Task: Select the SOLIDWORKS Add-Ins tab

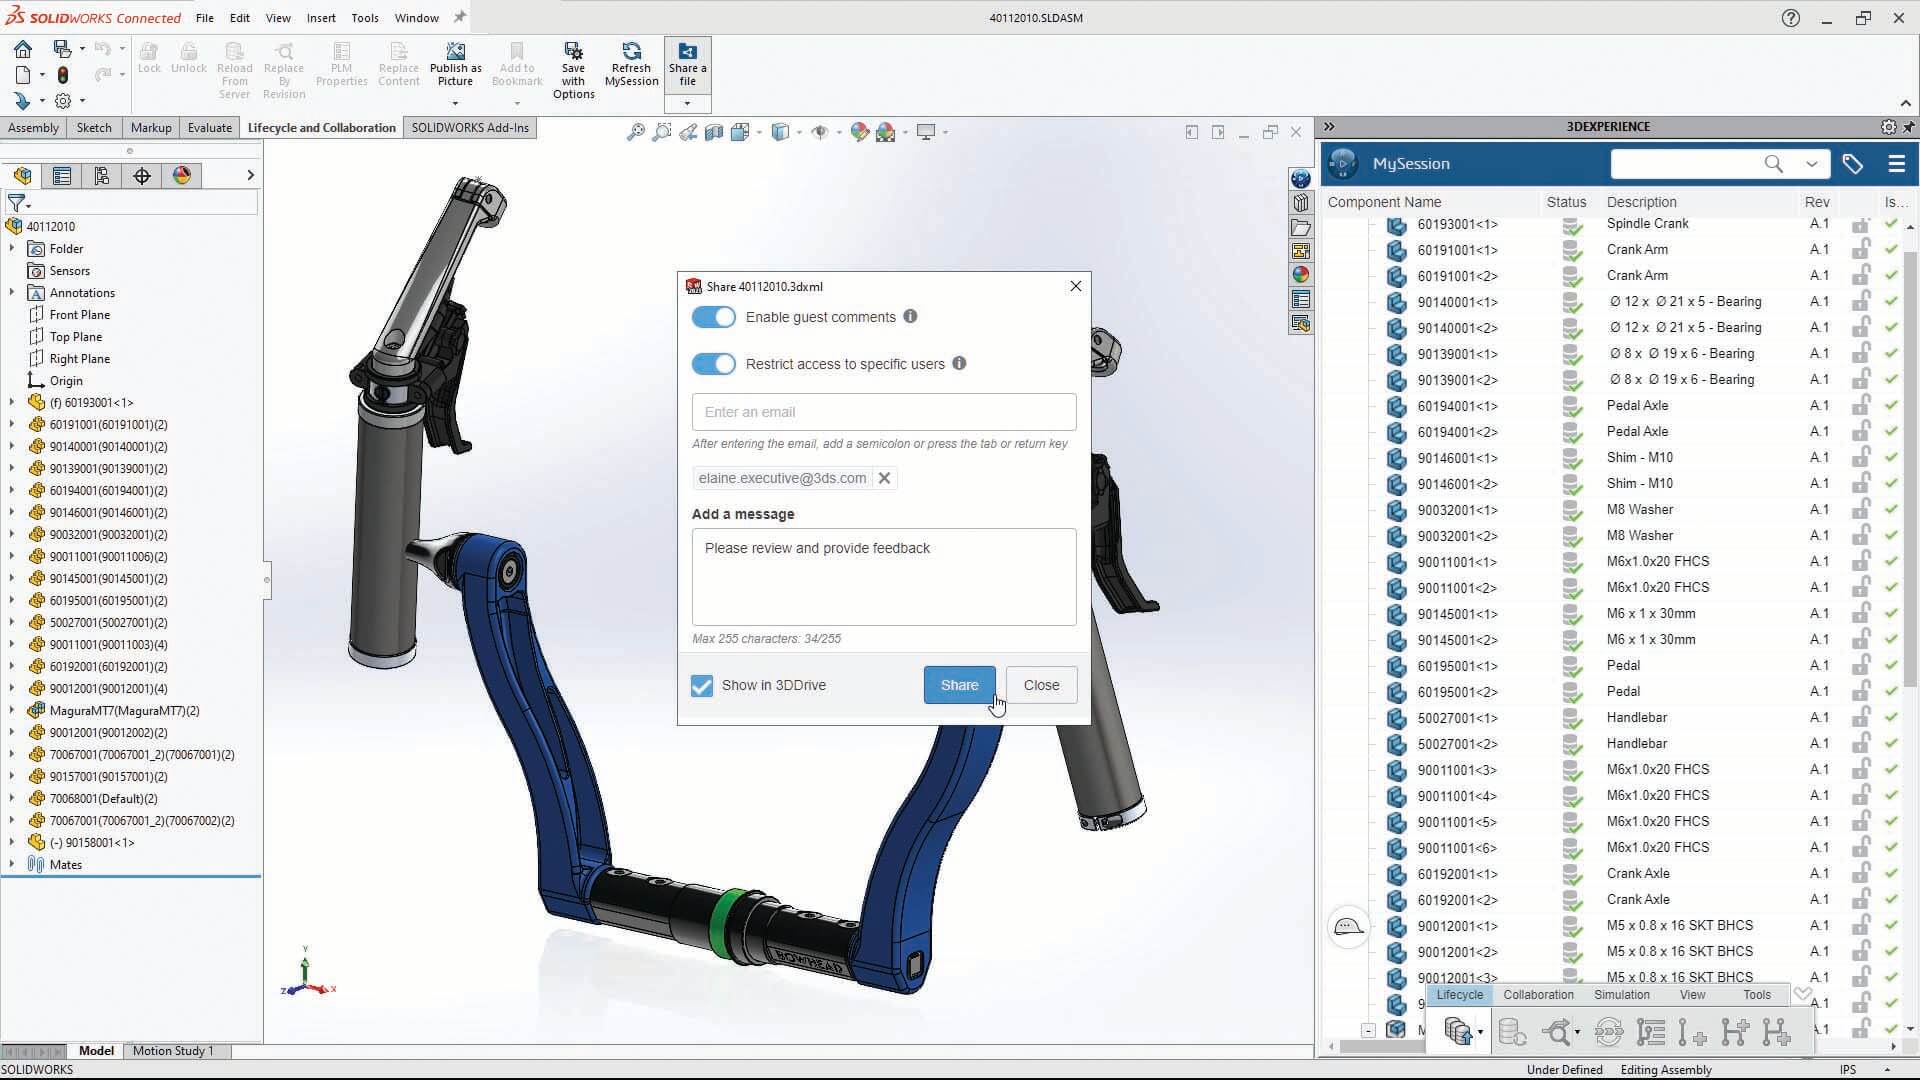Action: tap(469, 127)
